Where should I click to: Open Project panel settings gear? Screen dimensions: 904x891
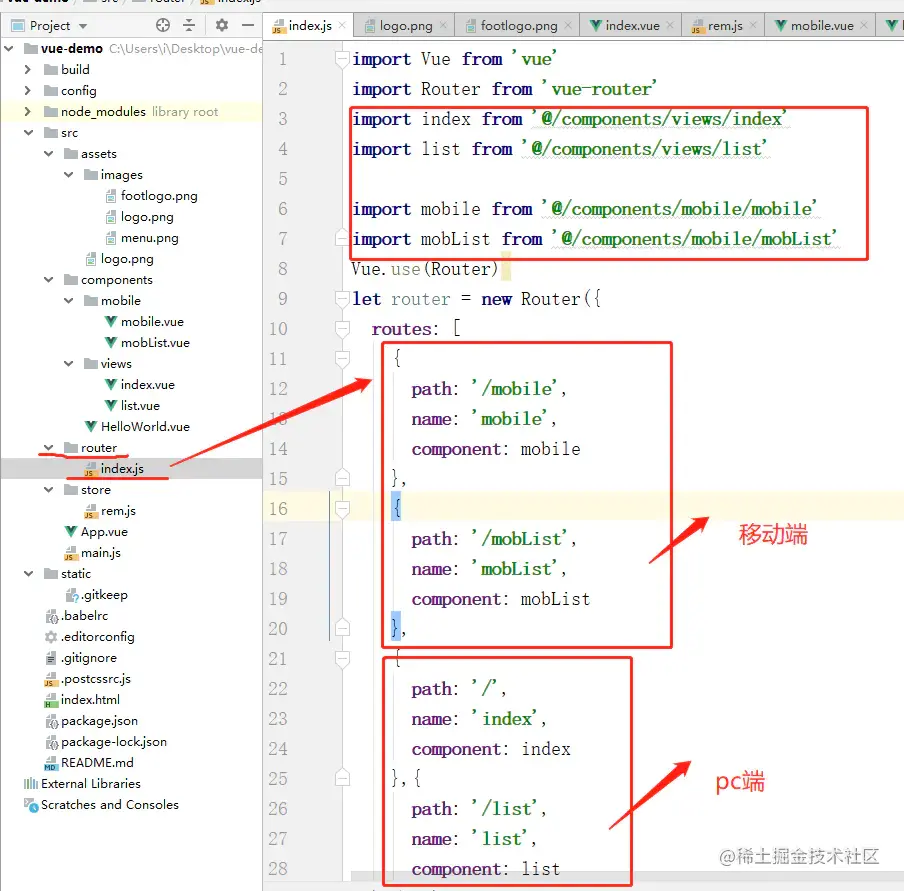[221, 25]
